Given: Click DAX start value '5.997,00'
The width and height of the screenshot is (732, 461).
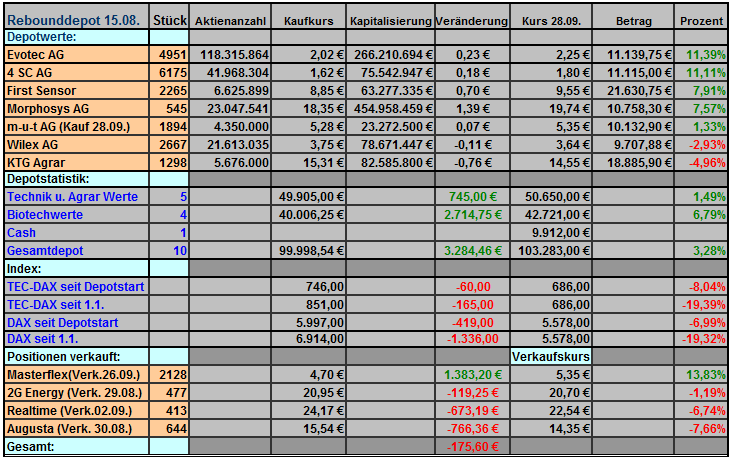Looking at the screenshot, I should [320, 323].
